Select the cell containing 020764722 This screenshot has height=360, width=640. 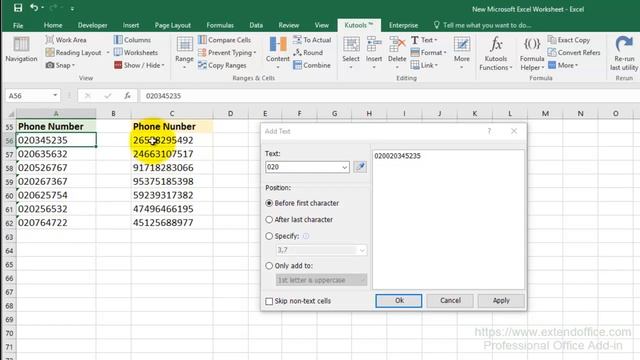tap(56, 222)
